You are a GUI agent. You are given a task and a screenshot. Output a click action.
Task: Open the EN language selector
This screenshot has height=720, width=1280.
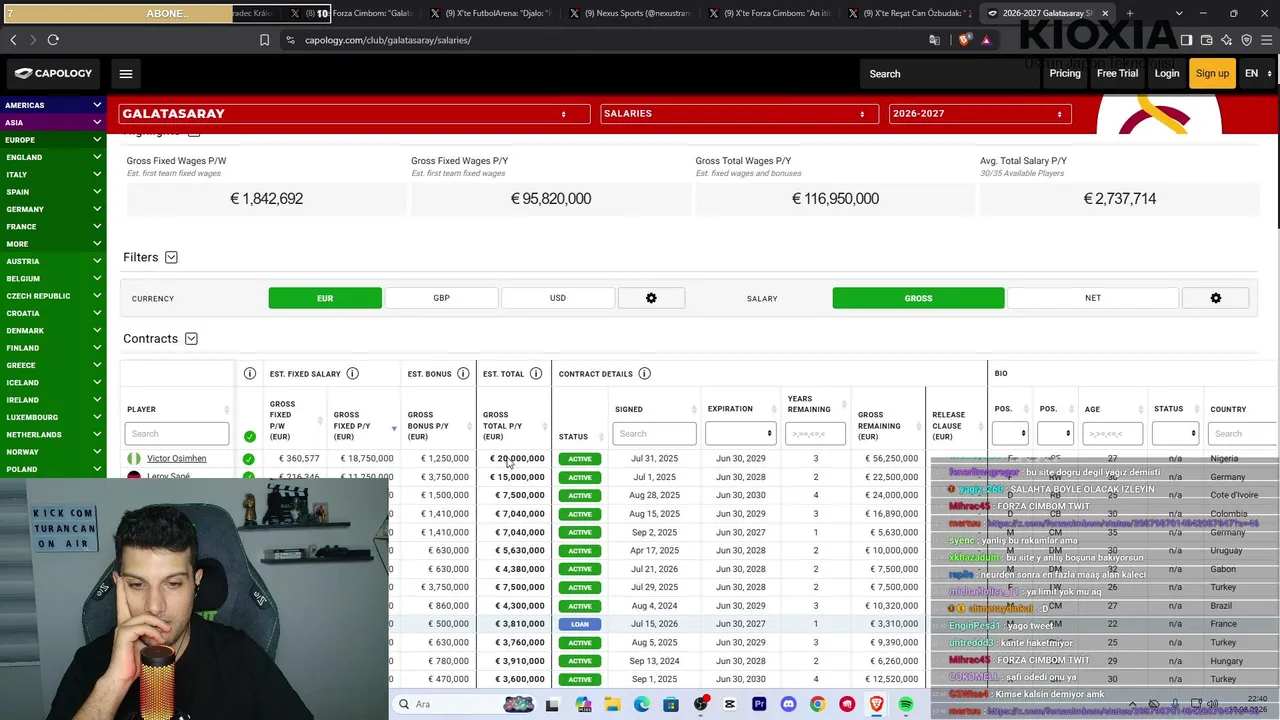pyautogui.click(x=1258, y=73)
